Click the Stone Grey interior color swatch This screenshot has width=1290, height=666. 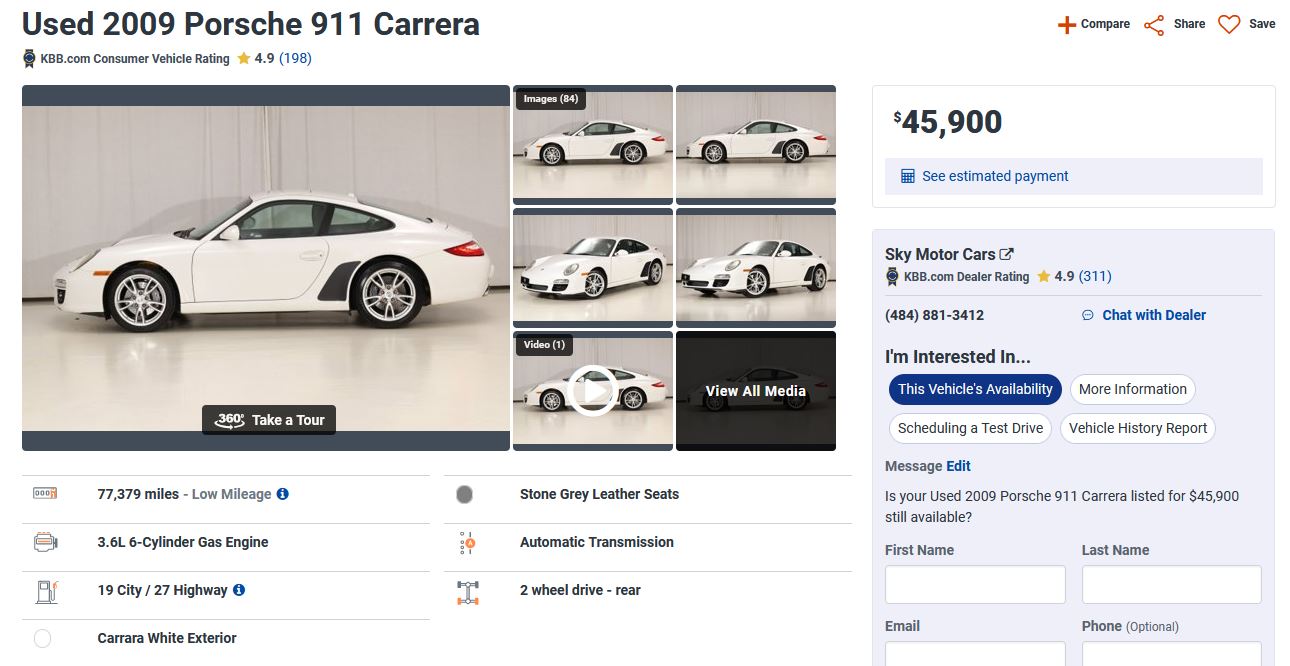(x=464, y=494)
